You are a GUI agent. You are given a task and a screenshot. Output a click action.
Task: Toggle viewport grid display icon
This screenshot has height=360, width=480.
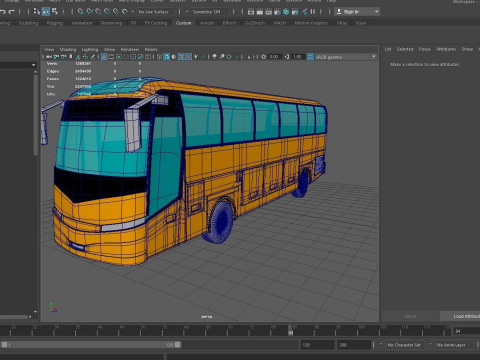(104, 57)
